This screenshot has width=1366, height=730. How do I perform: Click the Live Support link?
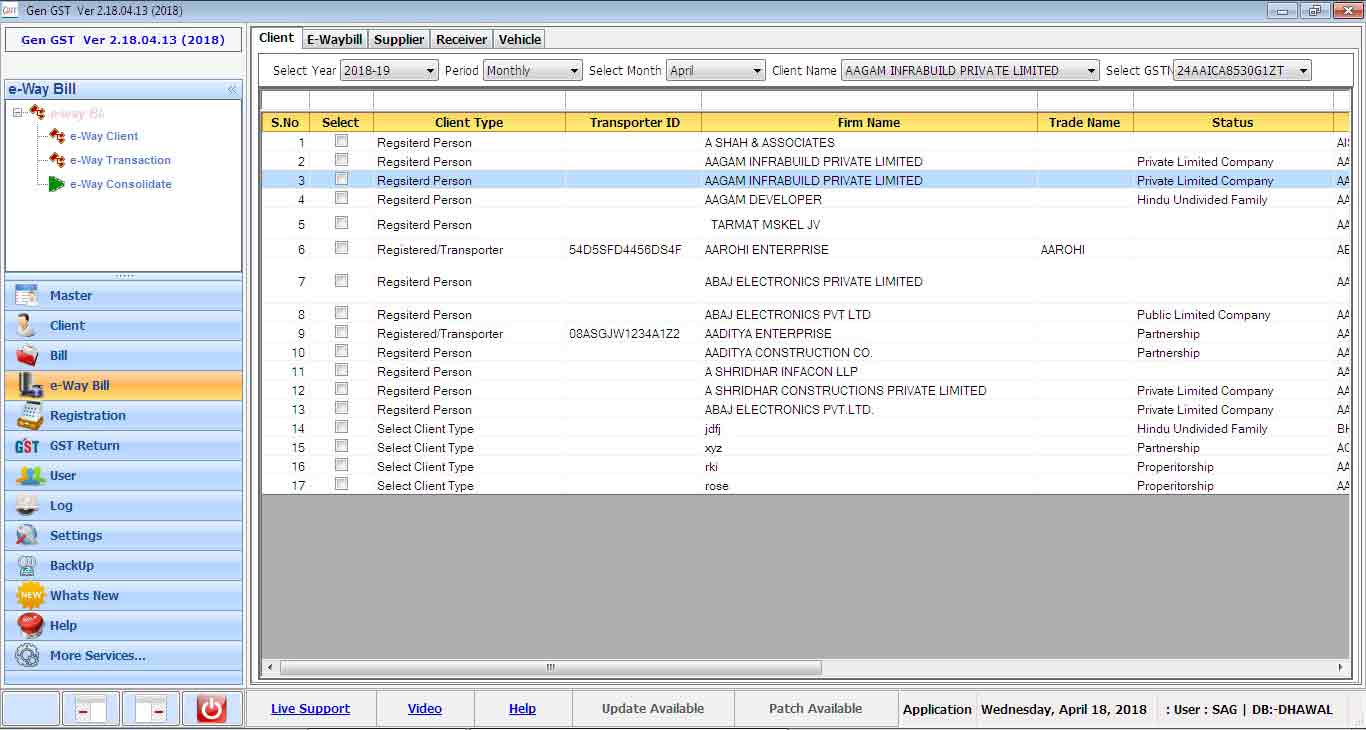tap(310, 709)
